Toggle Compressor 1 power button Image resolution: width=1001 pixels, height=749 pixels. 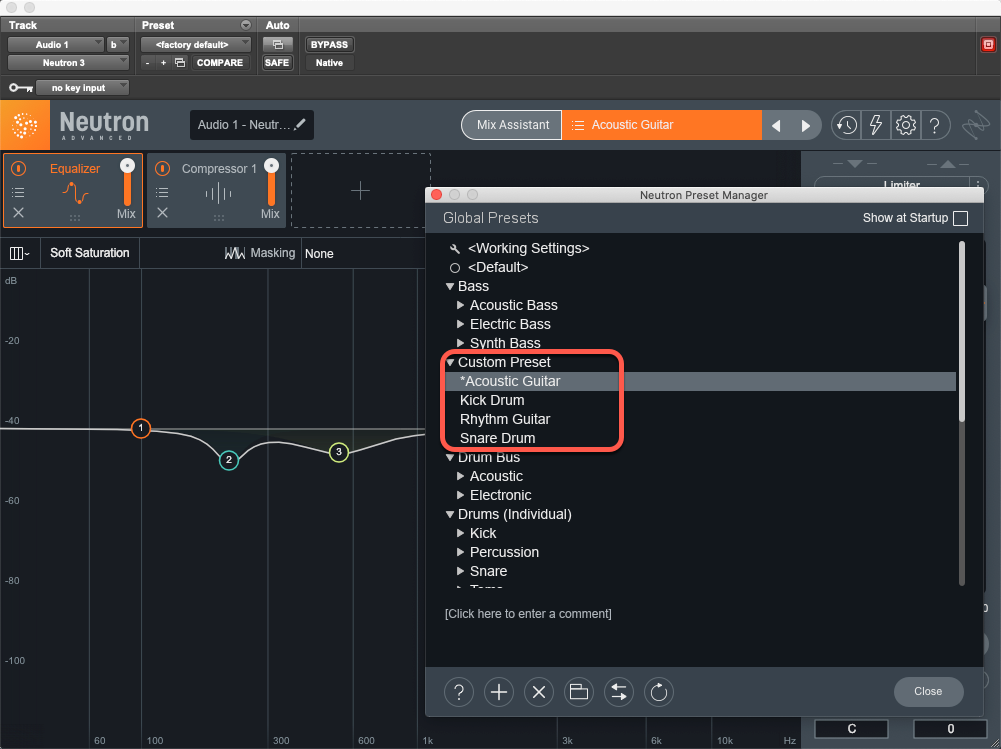pos(162,169)
